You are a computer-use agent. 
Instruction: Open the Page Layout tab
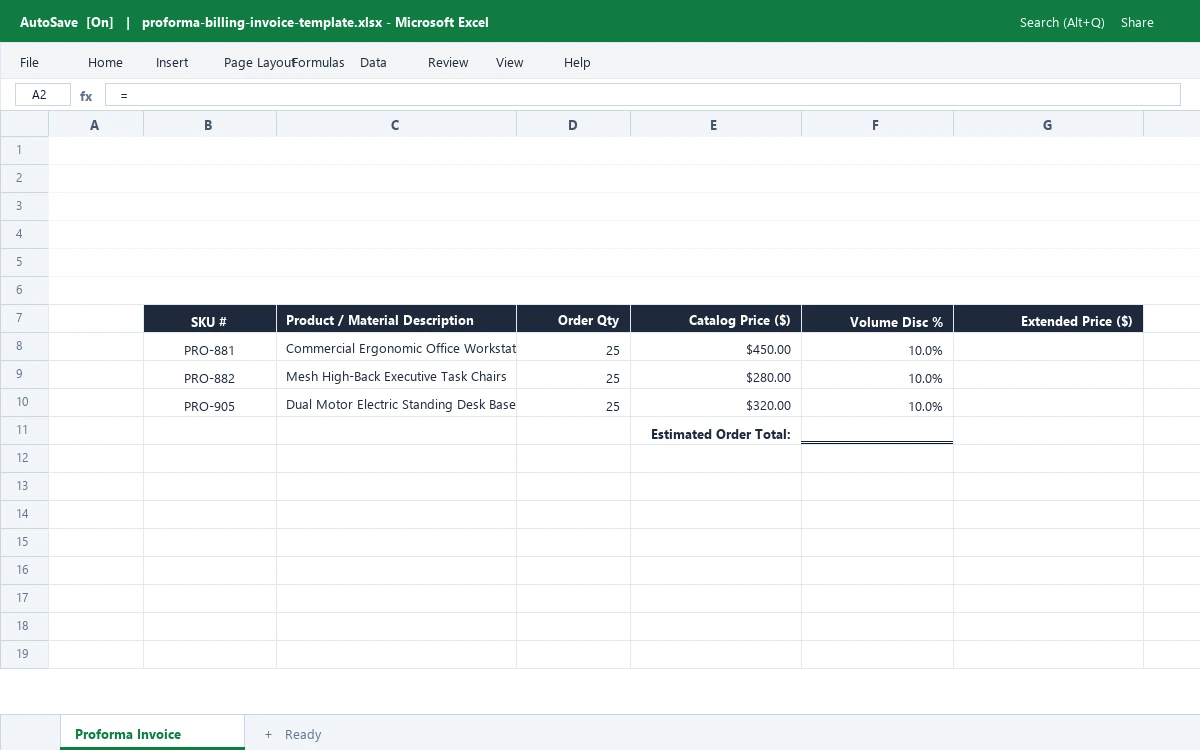click(x=259, y=62)
